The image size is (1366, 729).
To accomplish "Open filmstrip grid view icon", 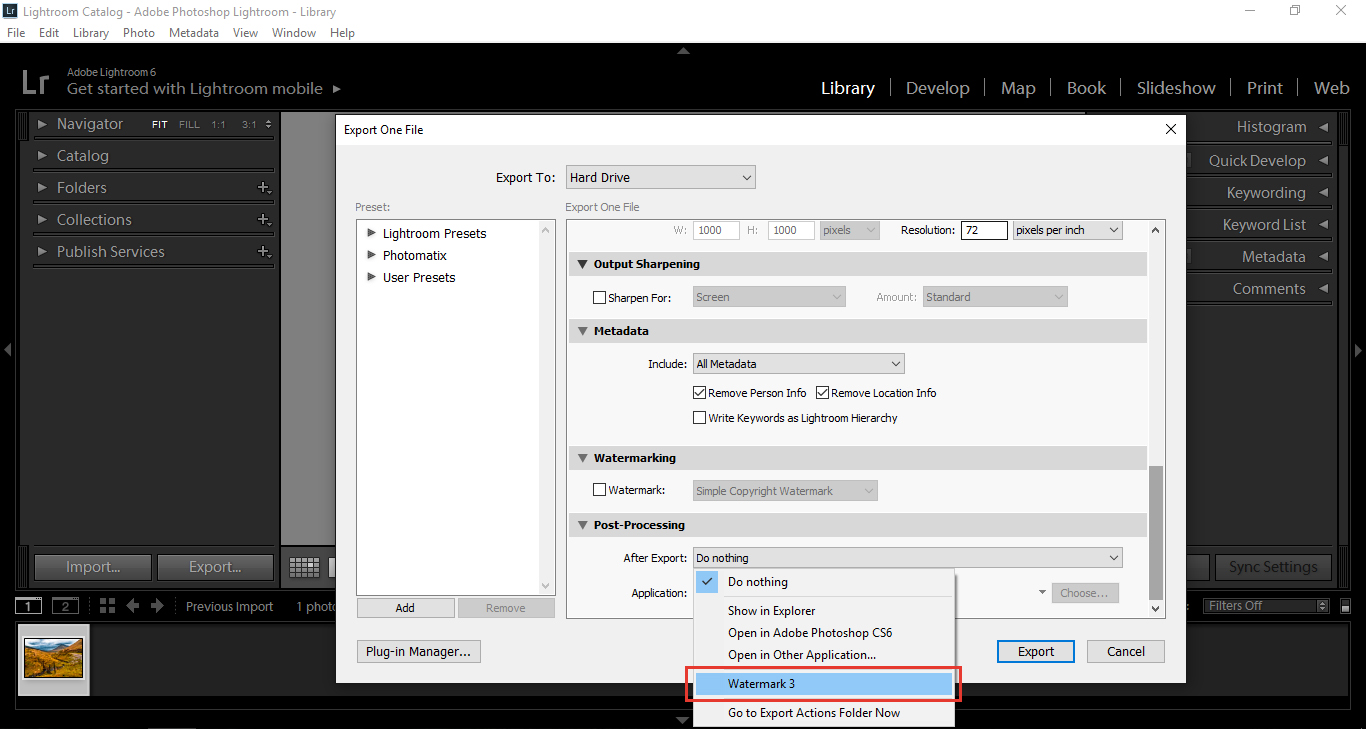I will (108, 606).
